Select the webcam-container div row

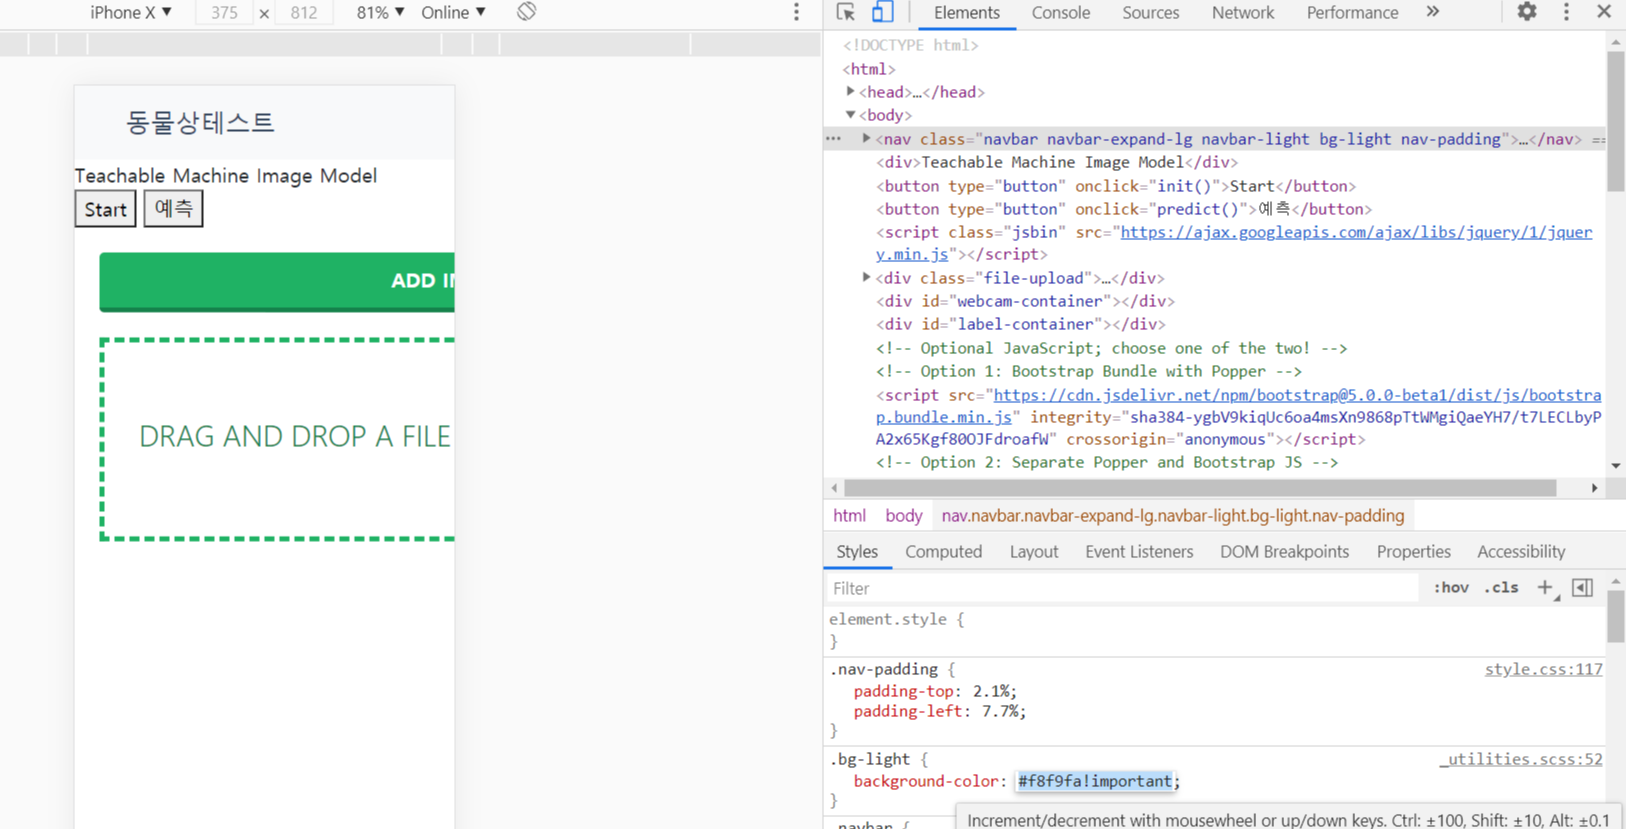pos(1025,301)
